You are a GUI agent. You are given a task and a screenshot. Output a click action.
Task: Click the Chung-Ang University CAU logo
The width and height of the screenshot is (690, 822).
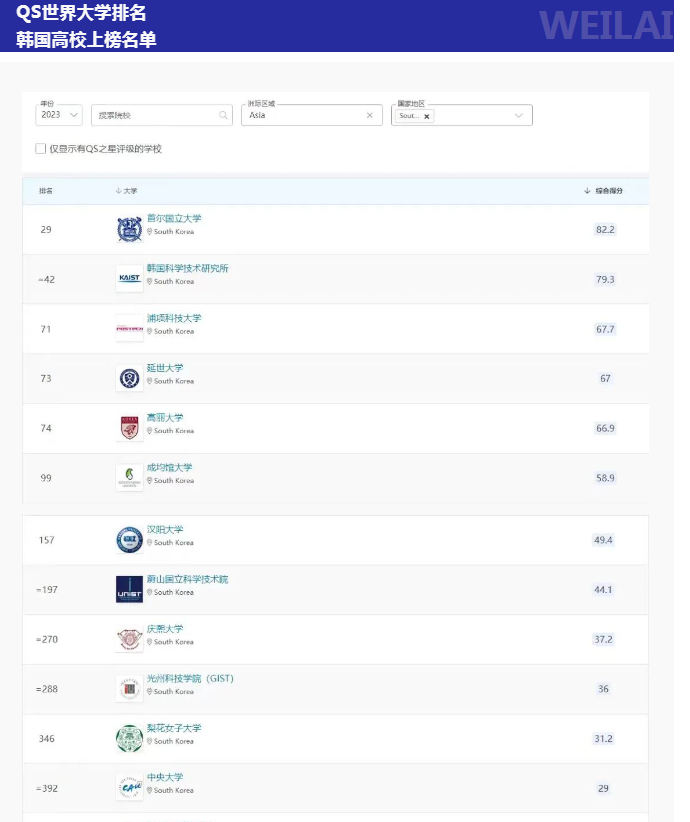(130, 787)
